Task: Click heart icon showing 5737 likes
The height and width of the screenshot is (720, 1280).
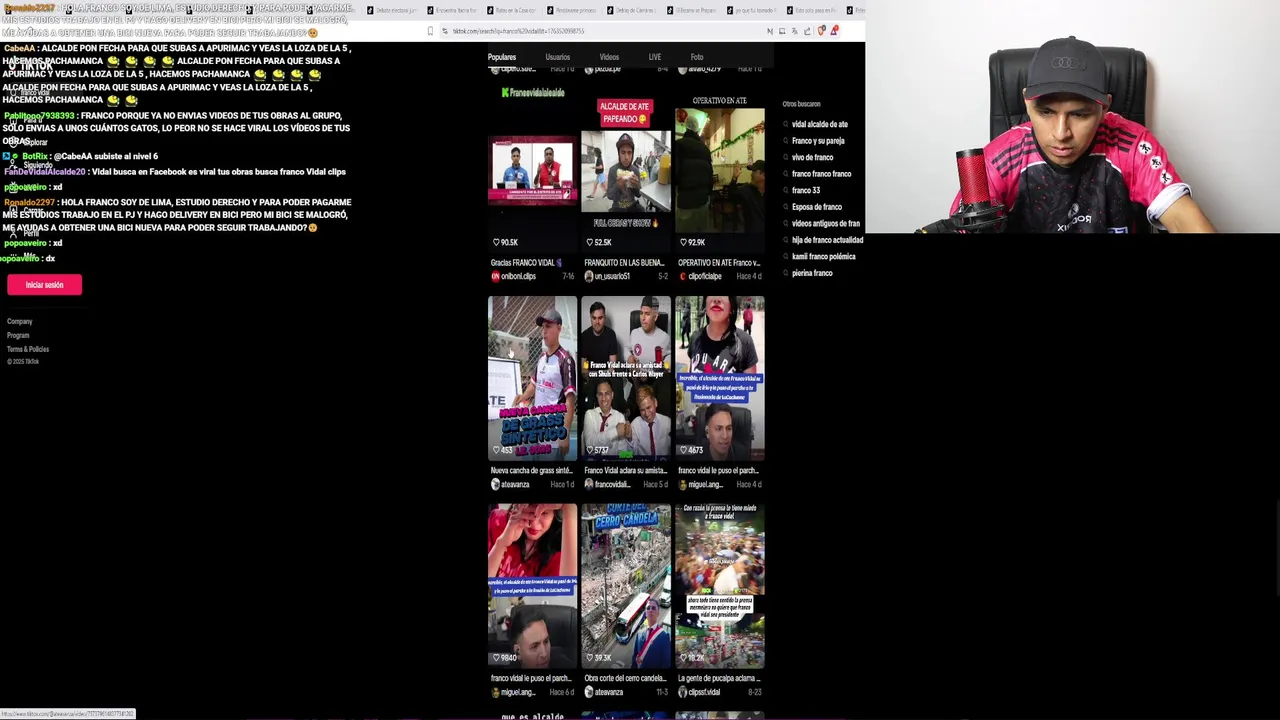Action: point(590,450)
